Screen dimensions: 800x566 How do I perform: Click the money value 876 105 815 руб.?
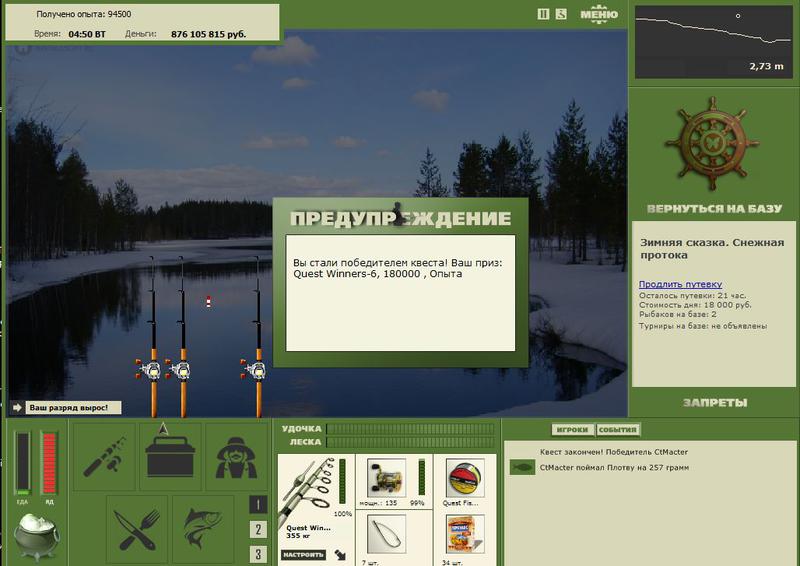(209, 34)
